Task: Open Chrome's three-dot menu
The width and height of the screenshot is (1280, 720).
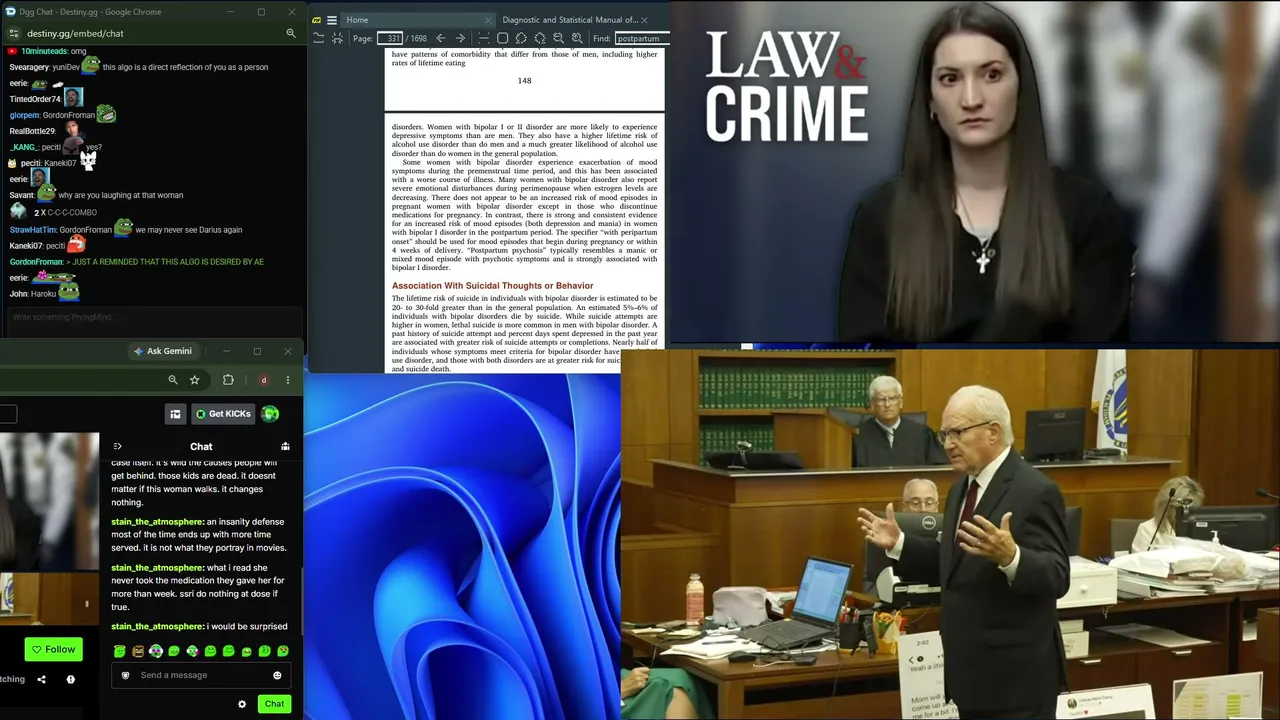Action: click(x=288, y=380)
